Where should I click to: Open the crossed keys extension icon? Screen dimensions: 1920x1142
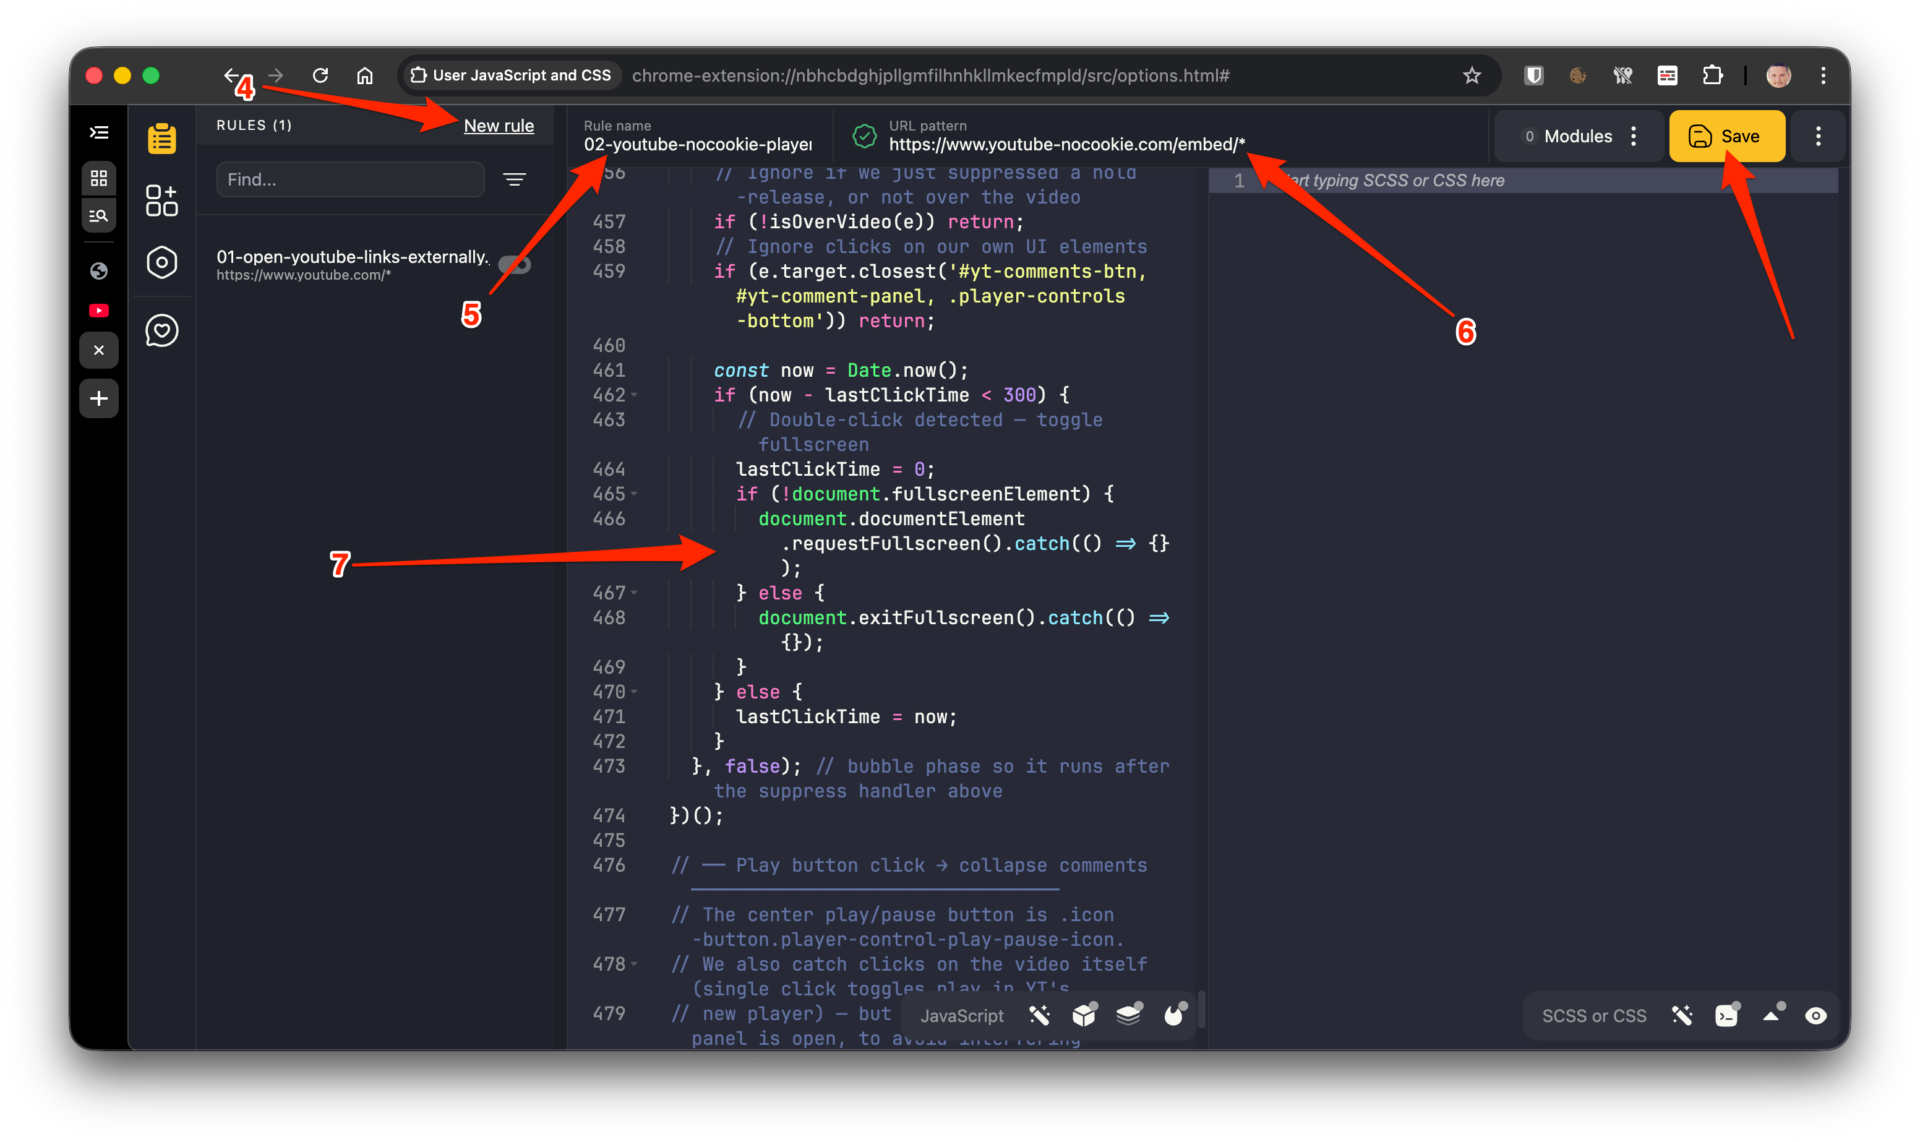point(1623,75)
